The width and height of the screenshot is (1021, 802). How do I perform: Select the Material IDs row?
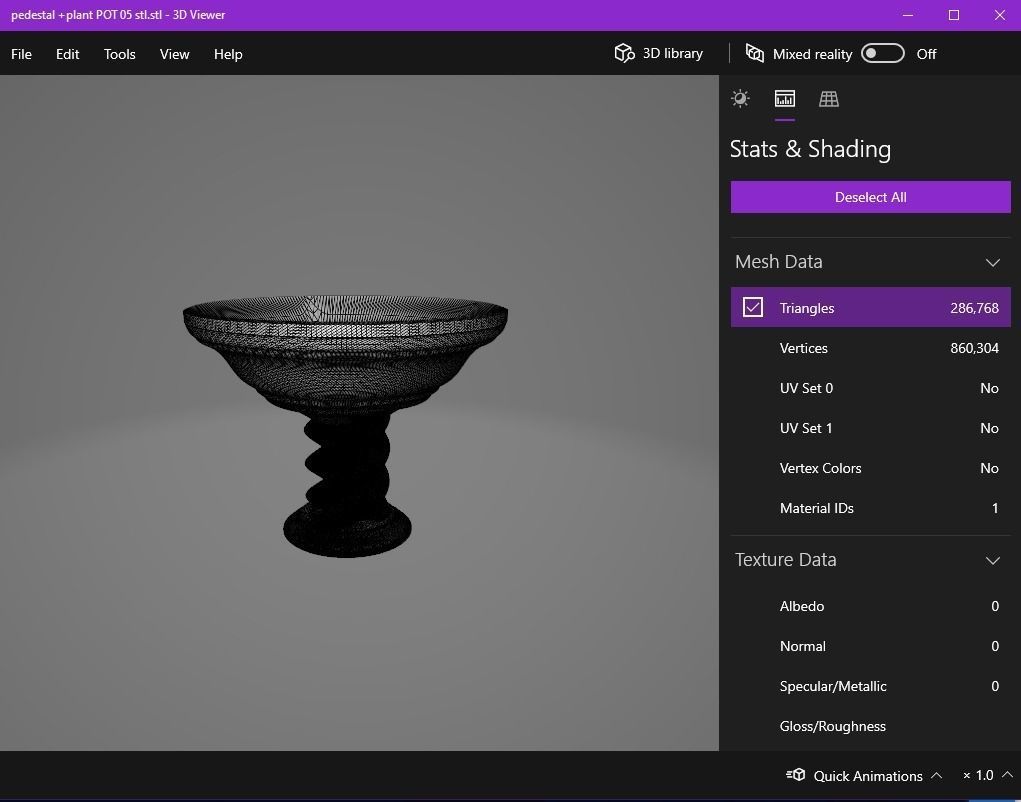871,508
